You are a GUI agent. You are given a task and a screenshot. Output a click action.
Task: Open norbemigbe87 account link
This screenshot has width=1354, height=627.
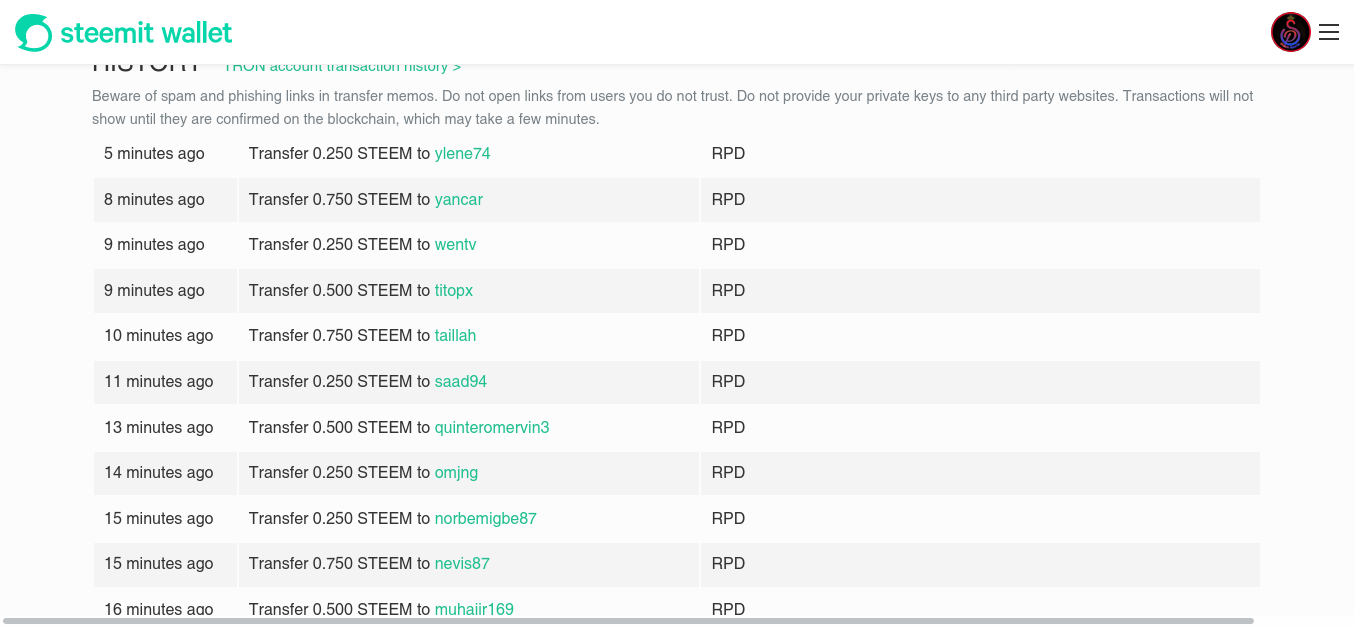pyautogui.click(x=485, y=519)
